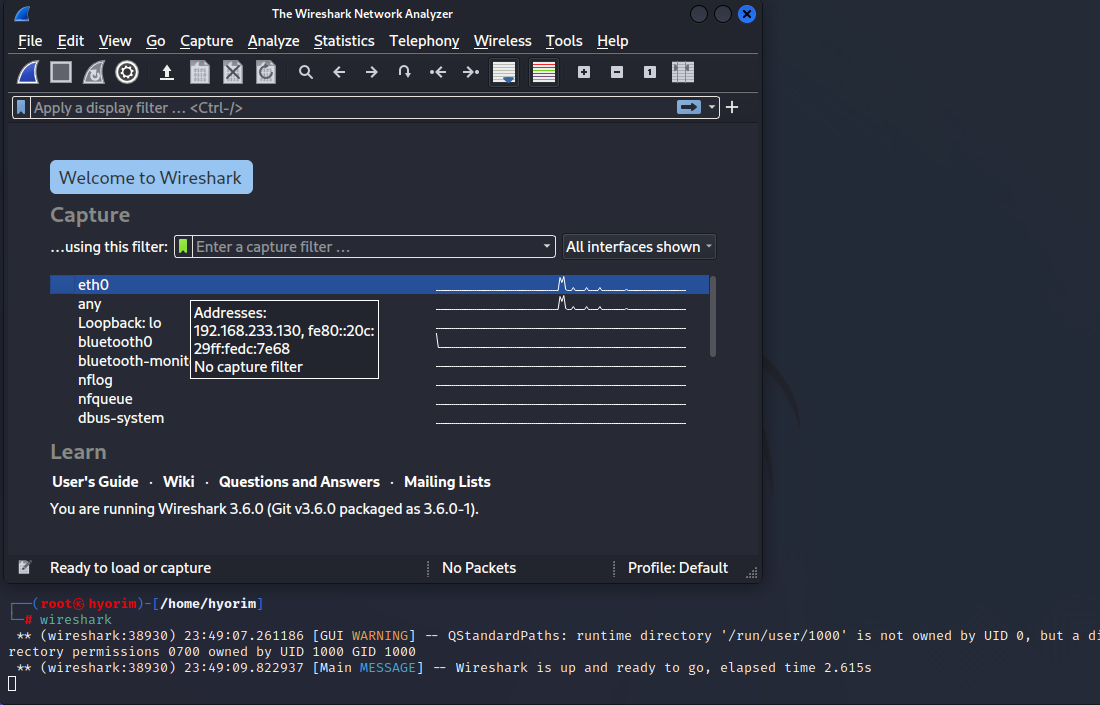Viewport: 1100px width, 705px height.
Task: Click into the capture filter field
Action: point(366,246)
